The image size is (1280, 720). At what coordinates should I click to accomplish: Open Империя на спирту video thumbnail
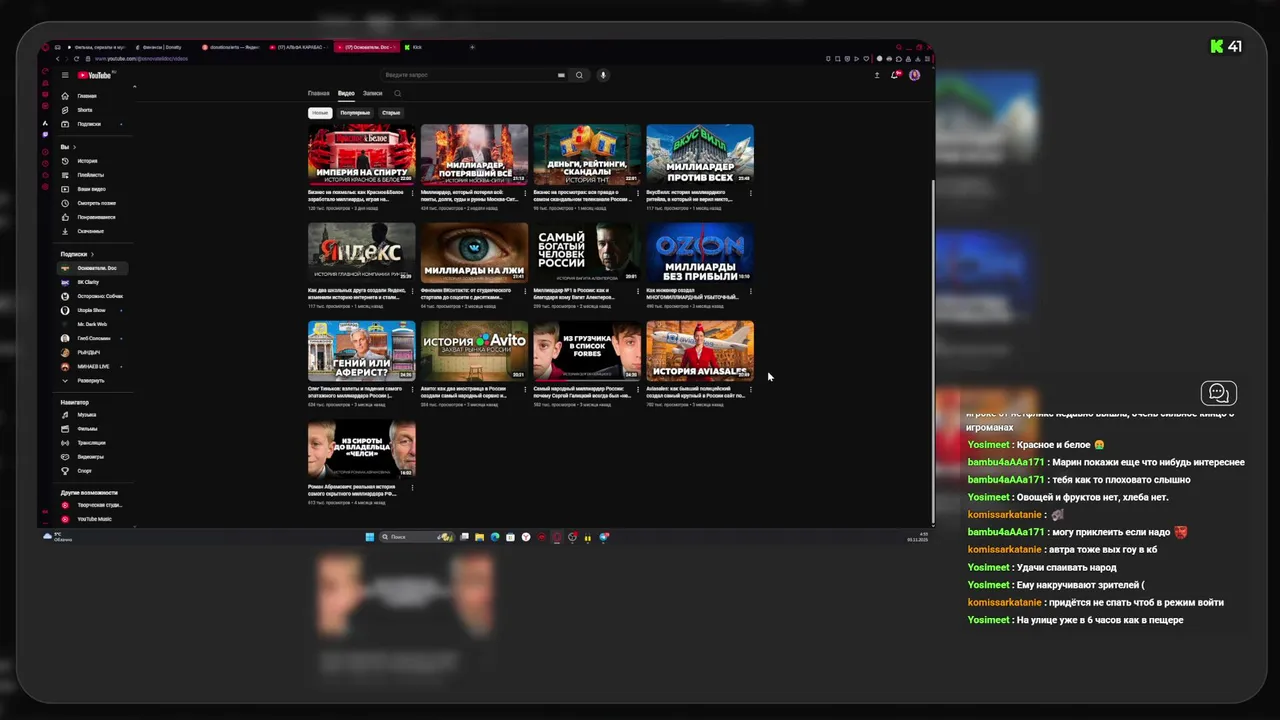click(x=362, y=155)
